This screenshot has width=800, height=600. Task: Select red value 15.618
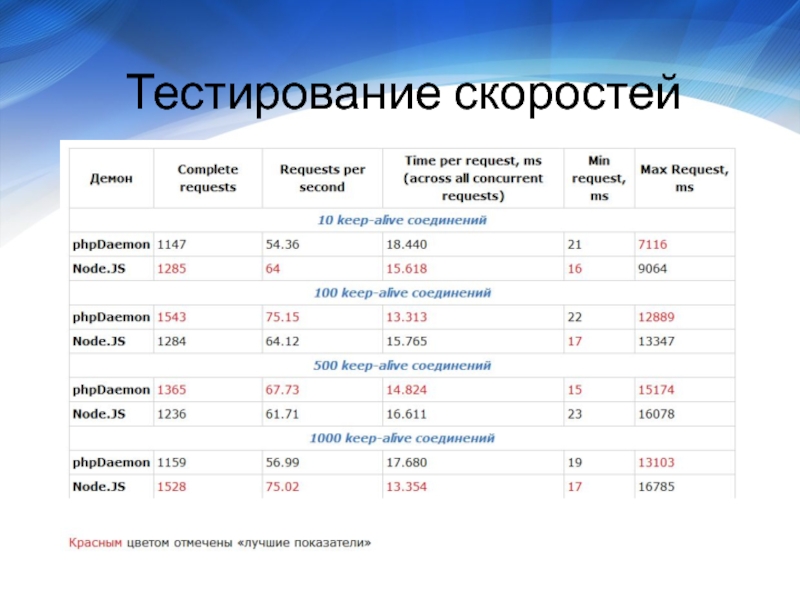[x=406, y=269]
